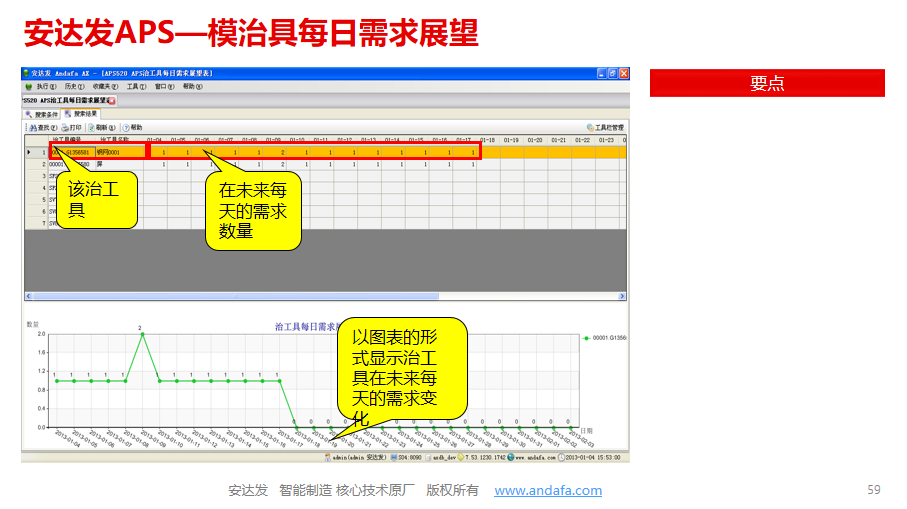The width and height of the screenshot is (907, 509).
Task: Click the grid's right scroll arrow
Action: (x=622, y=296)
